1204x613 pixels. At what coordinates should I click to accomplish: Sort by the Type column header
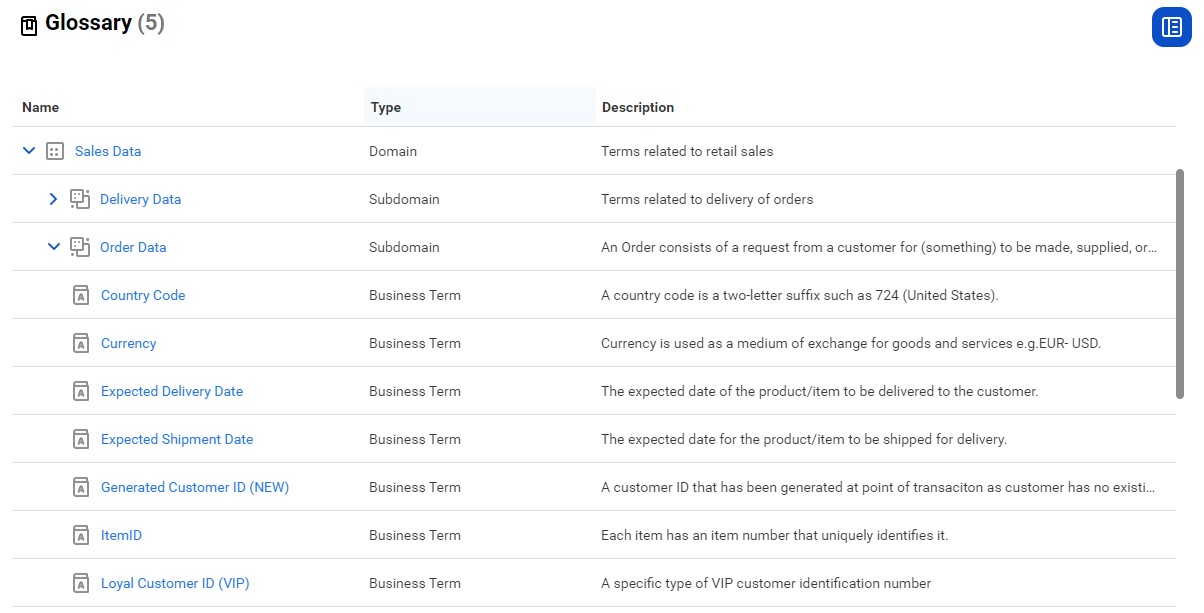386,107
